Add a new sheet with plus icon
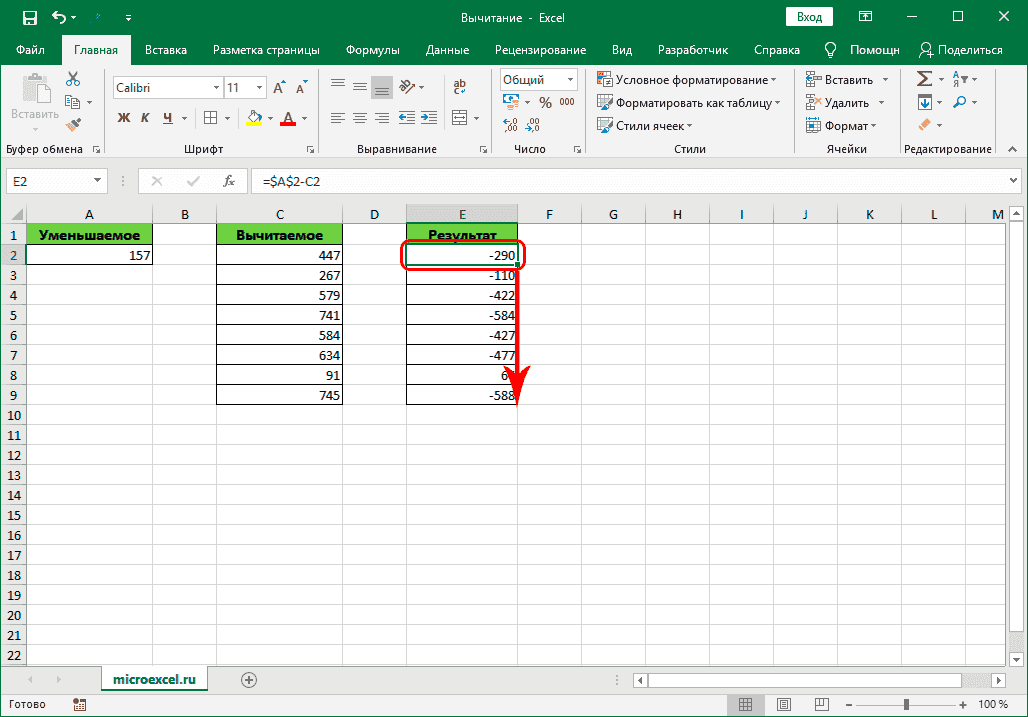 pyautogui.click(x=249, y=679)
